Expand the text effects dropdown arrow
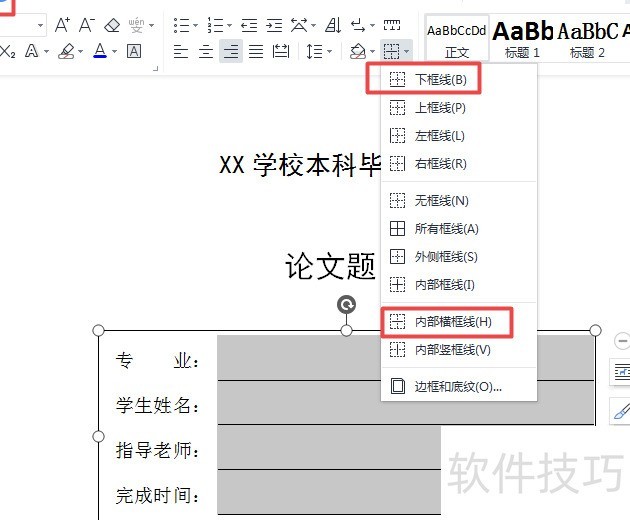The width and height of the screenshot is (630, 520). 46,51
